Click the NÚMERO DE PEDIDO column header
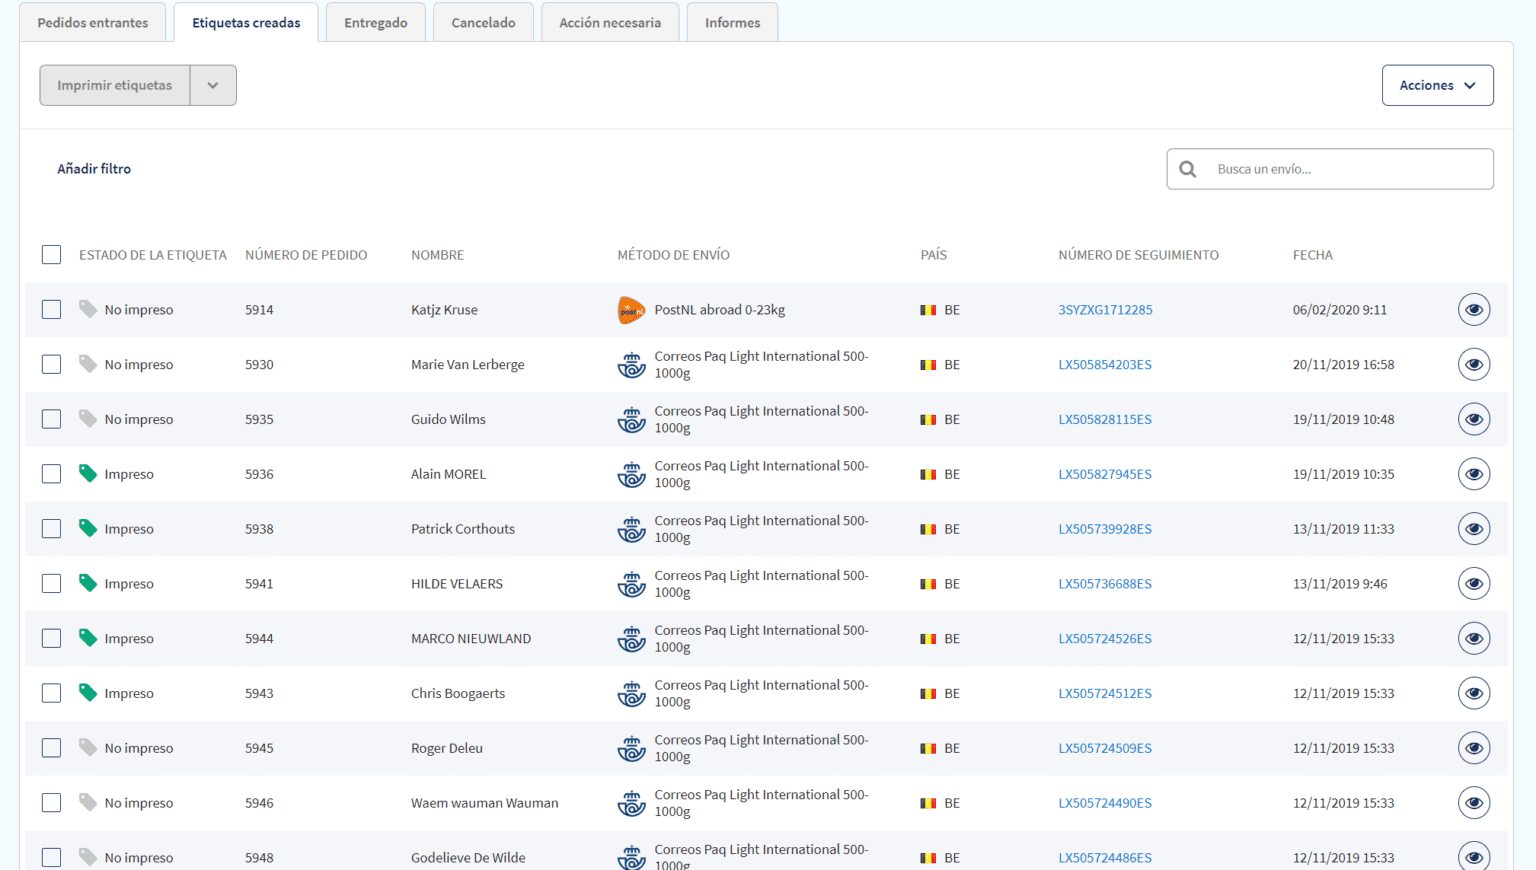The width and height of the screenshot is (1536, 870). click(306, 255)
